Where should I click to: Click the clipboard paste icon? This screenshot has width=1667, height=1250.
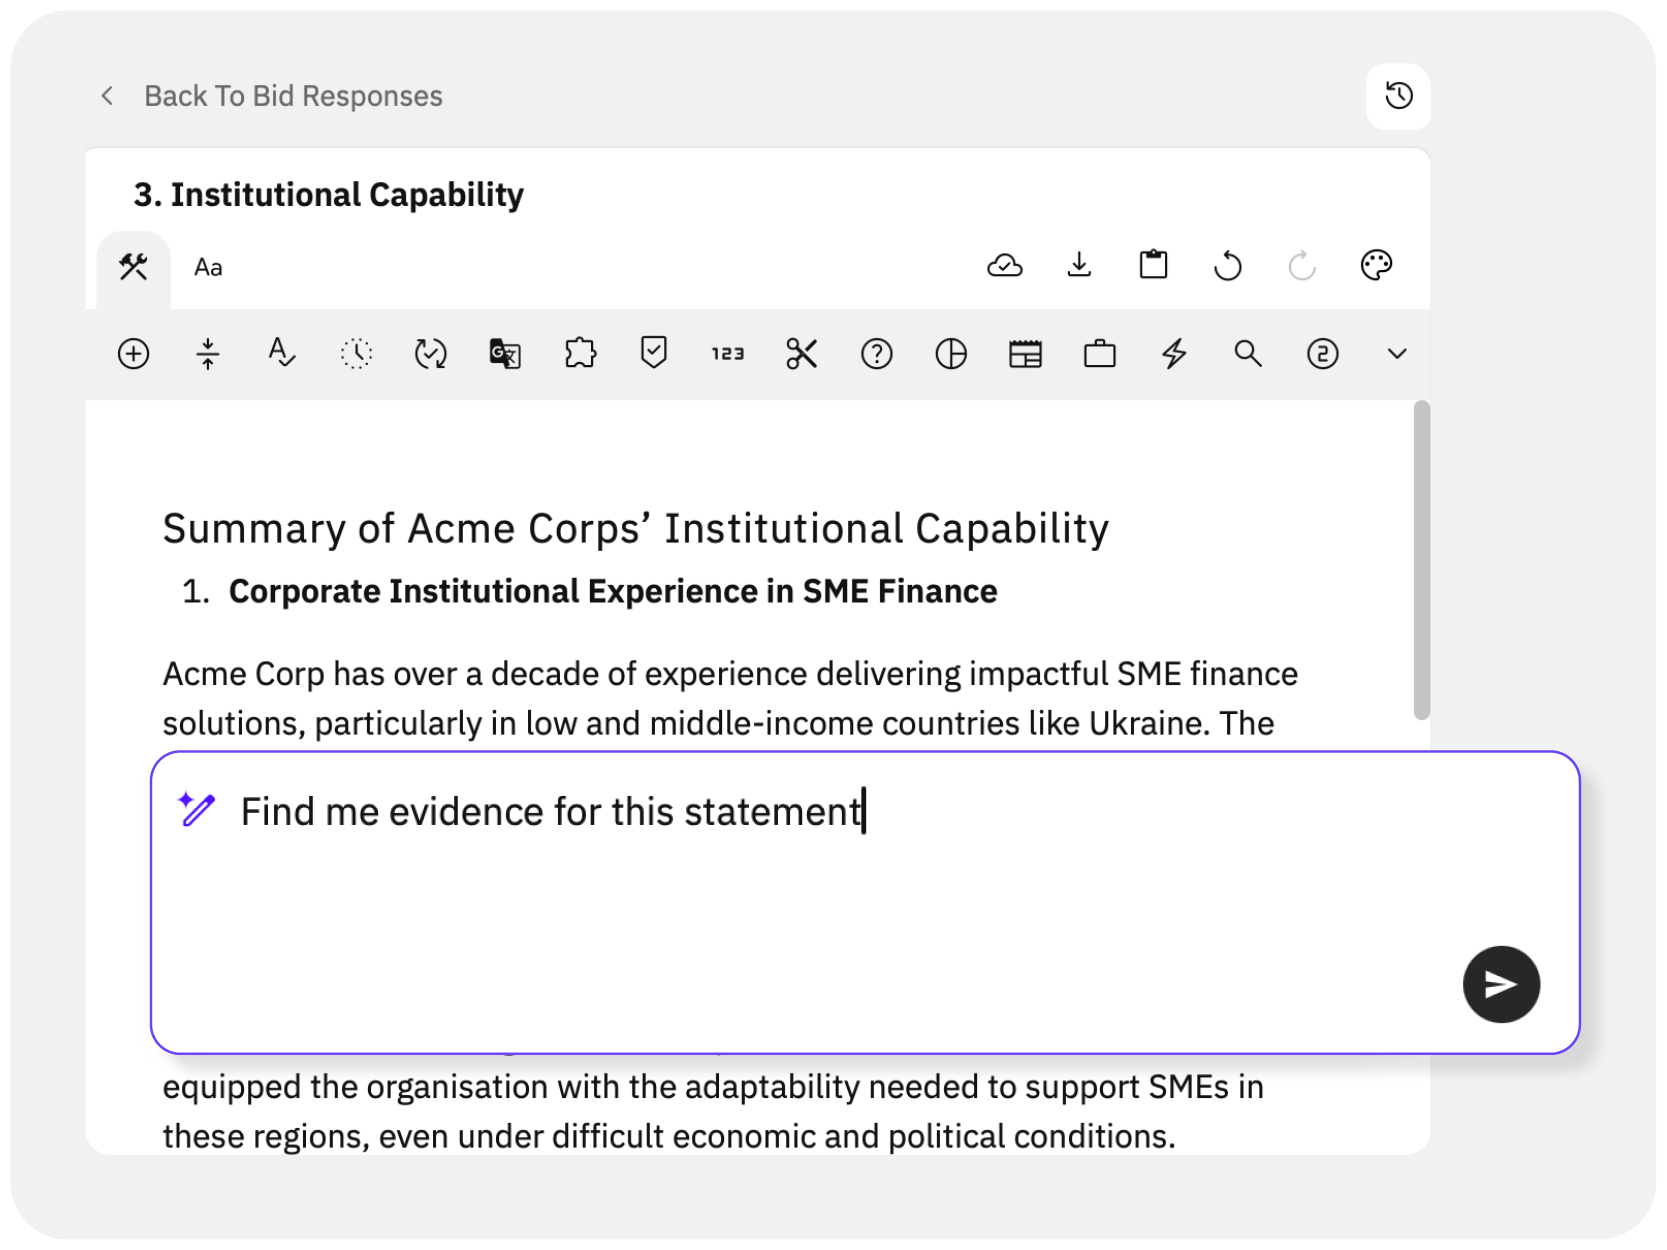tap(1153, 265)
